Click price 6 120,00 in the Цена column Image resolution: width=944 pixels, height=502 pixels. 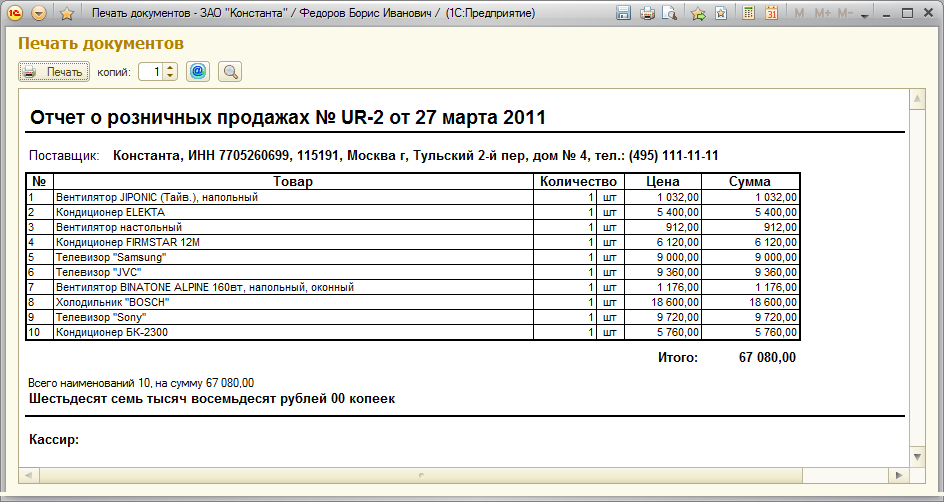[x=663, y=242]
